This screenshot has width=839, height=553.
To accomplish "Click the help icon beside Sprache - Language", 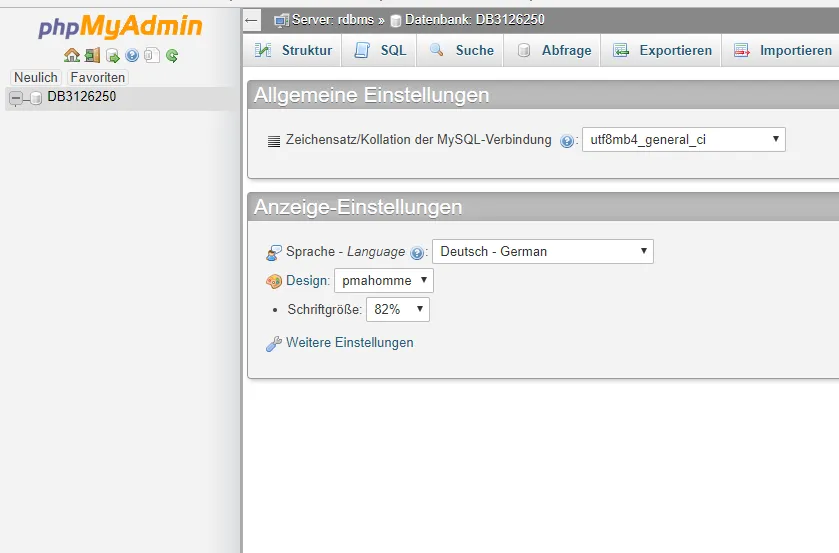I will click(417, 253).
